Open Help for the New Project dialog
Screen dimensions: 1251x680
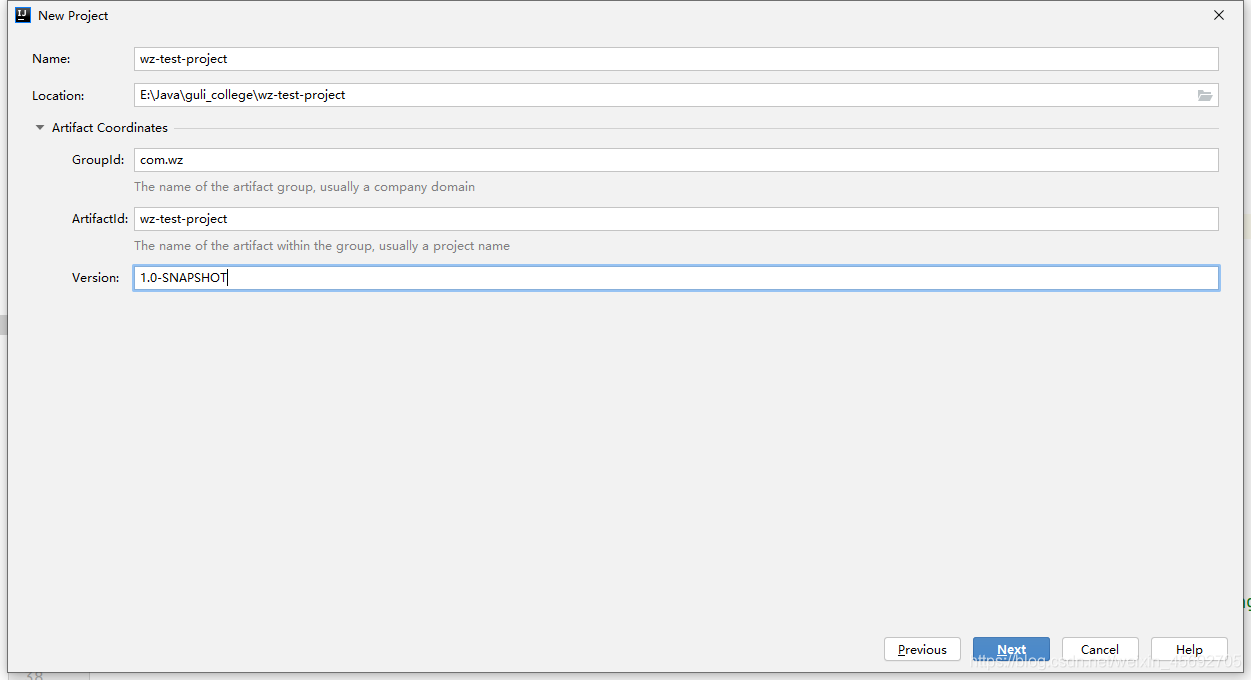tap(1189, 649)
